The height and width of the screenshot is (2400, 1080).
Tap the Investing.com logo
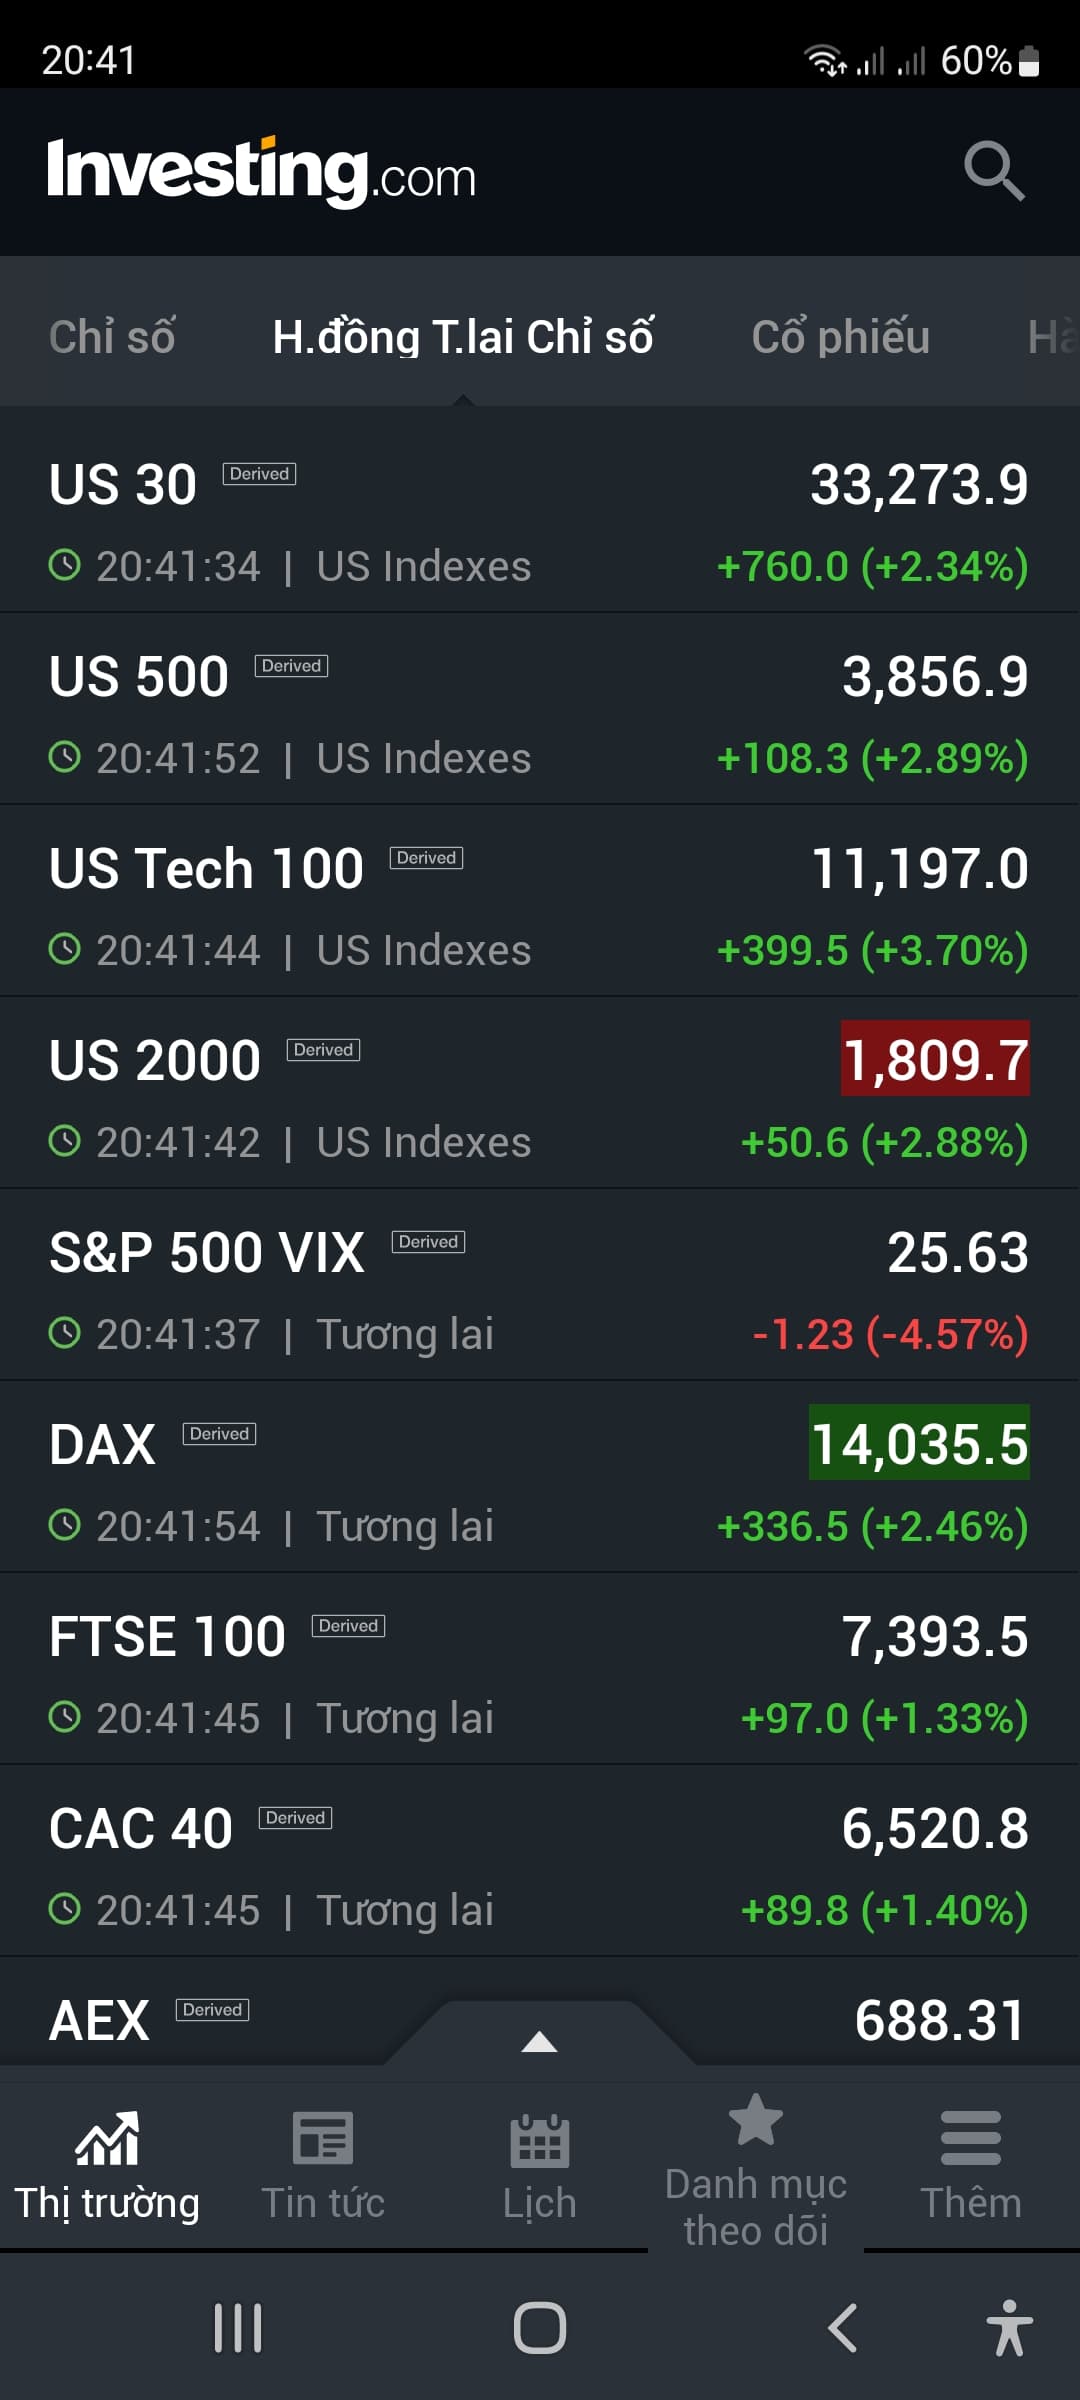click(x=261, y=172)
